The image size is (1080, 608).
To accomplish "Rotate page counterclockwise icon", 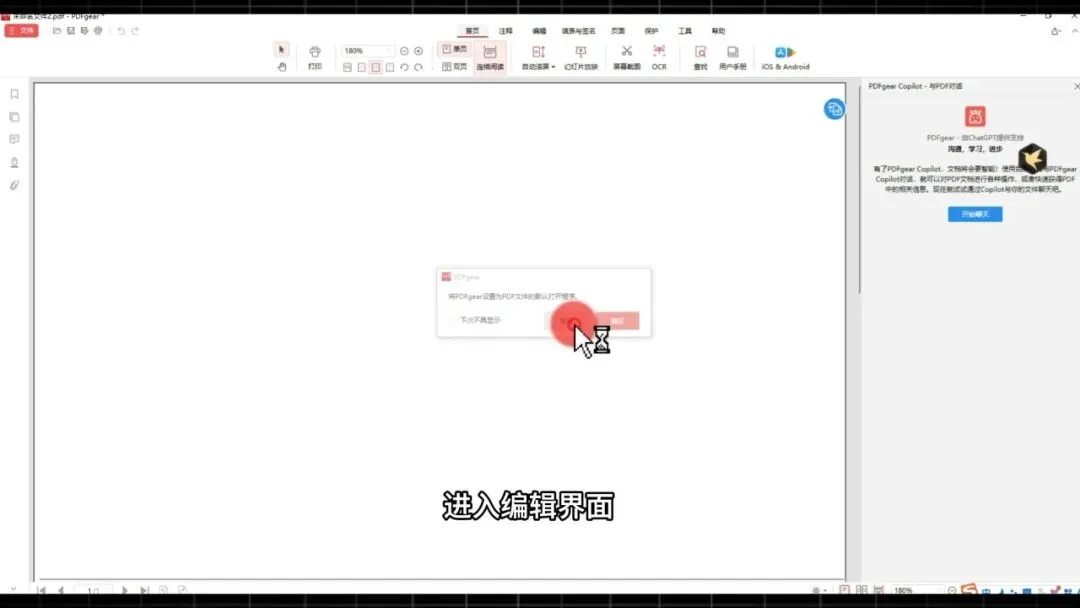I will click(404, 67).
